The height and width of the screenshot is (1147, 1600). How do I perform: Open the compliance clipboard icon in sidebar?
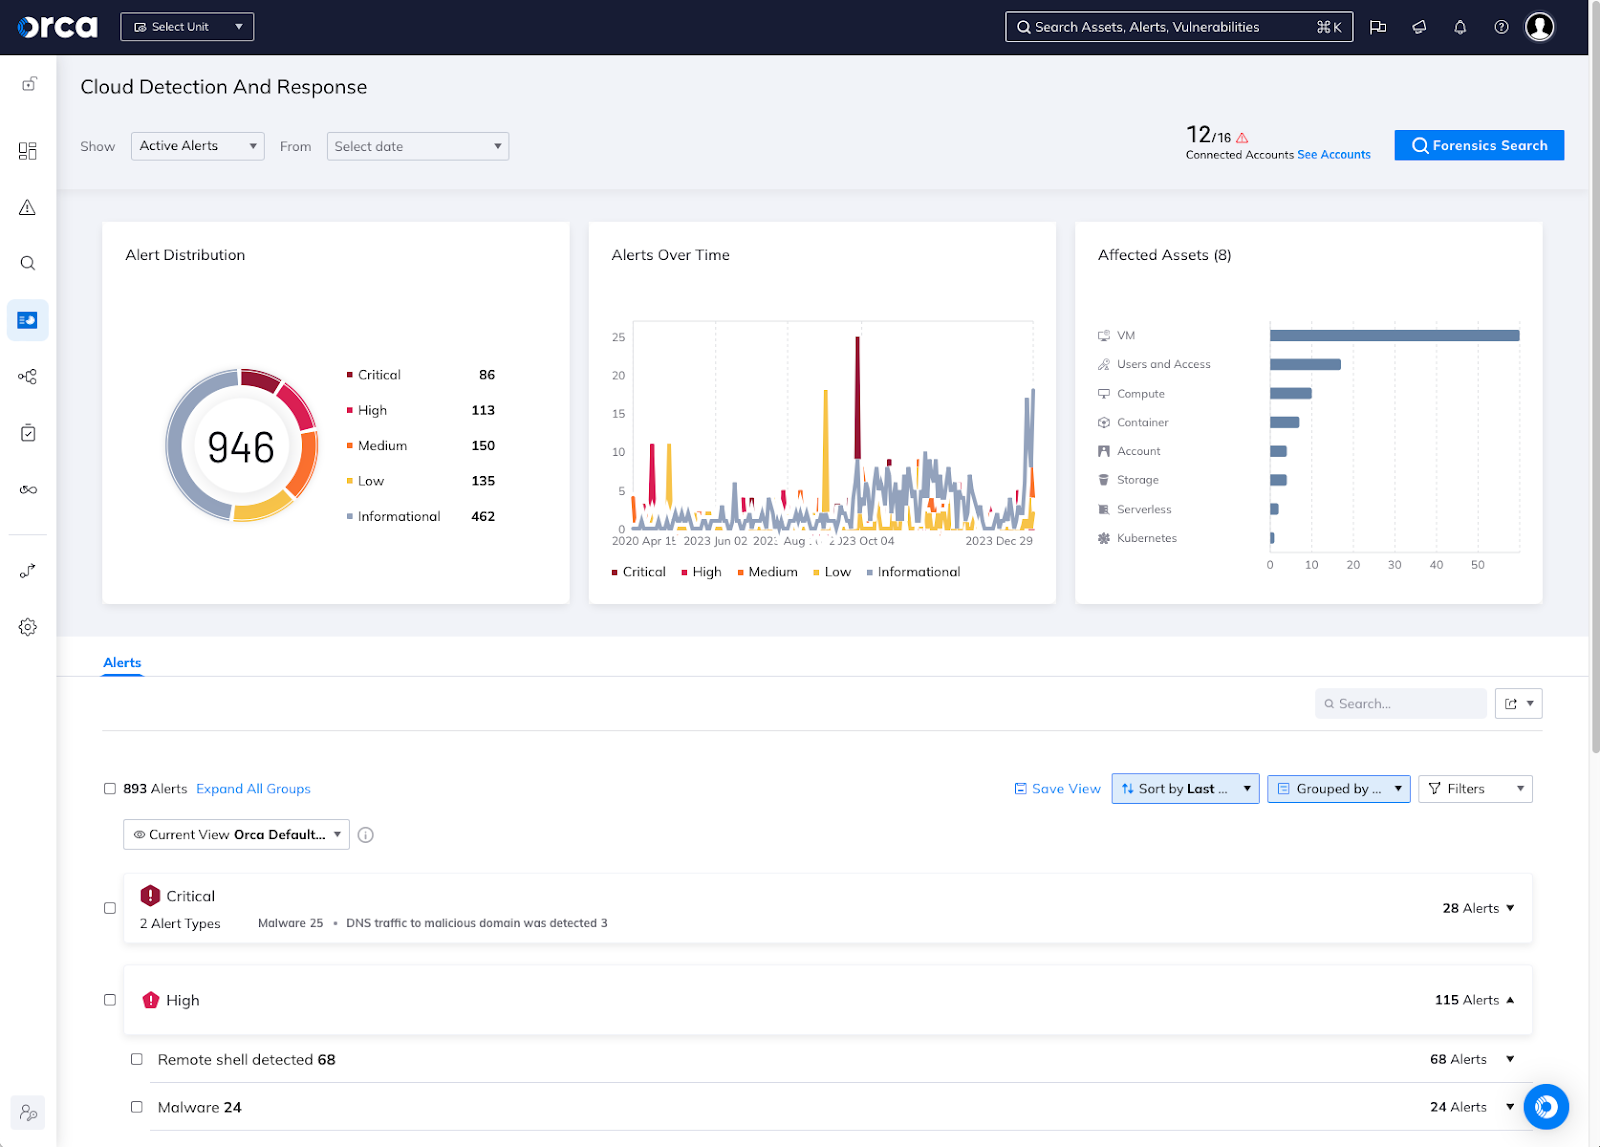[x=27, y=432]
